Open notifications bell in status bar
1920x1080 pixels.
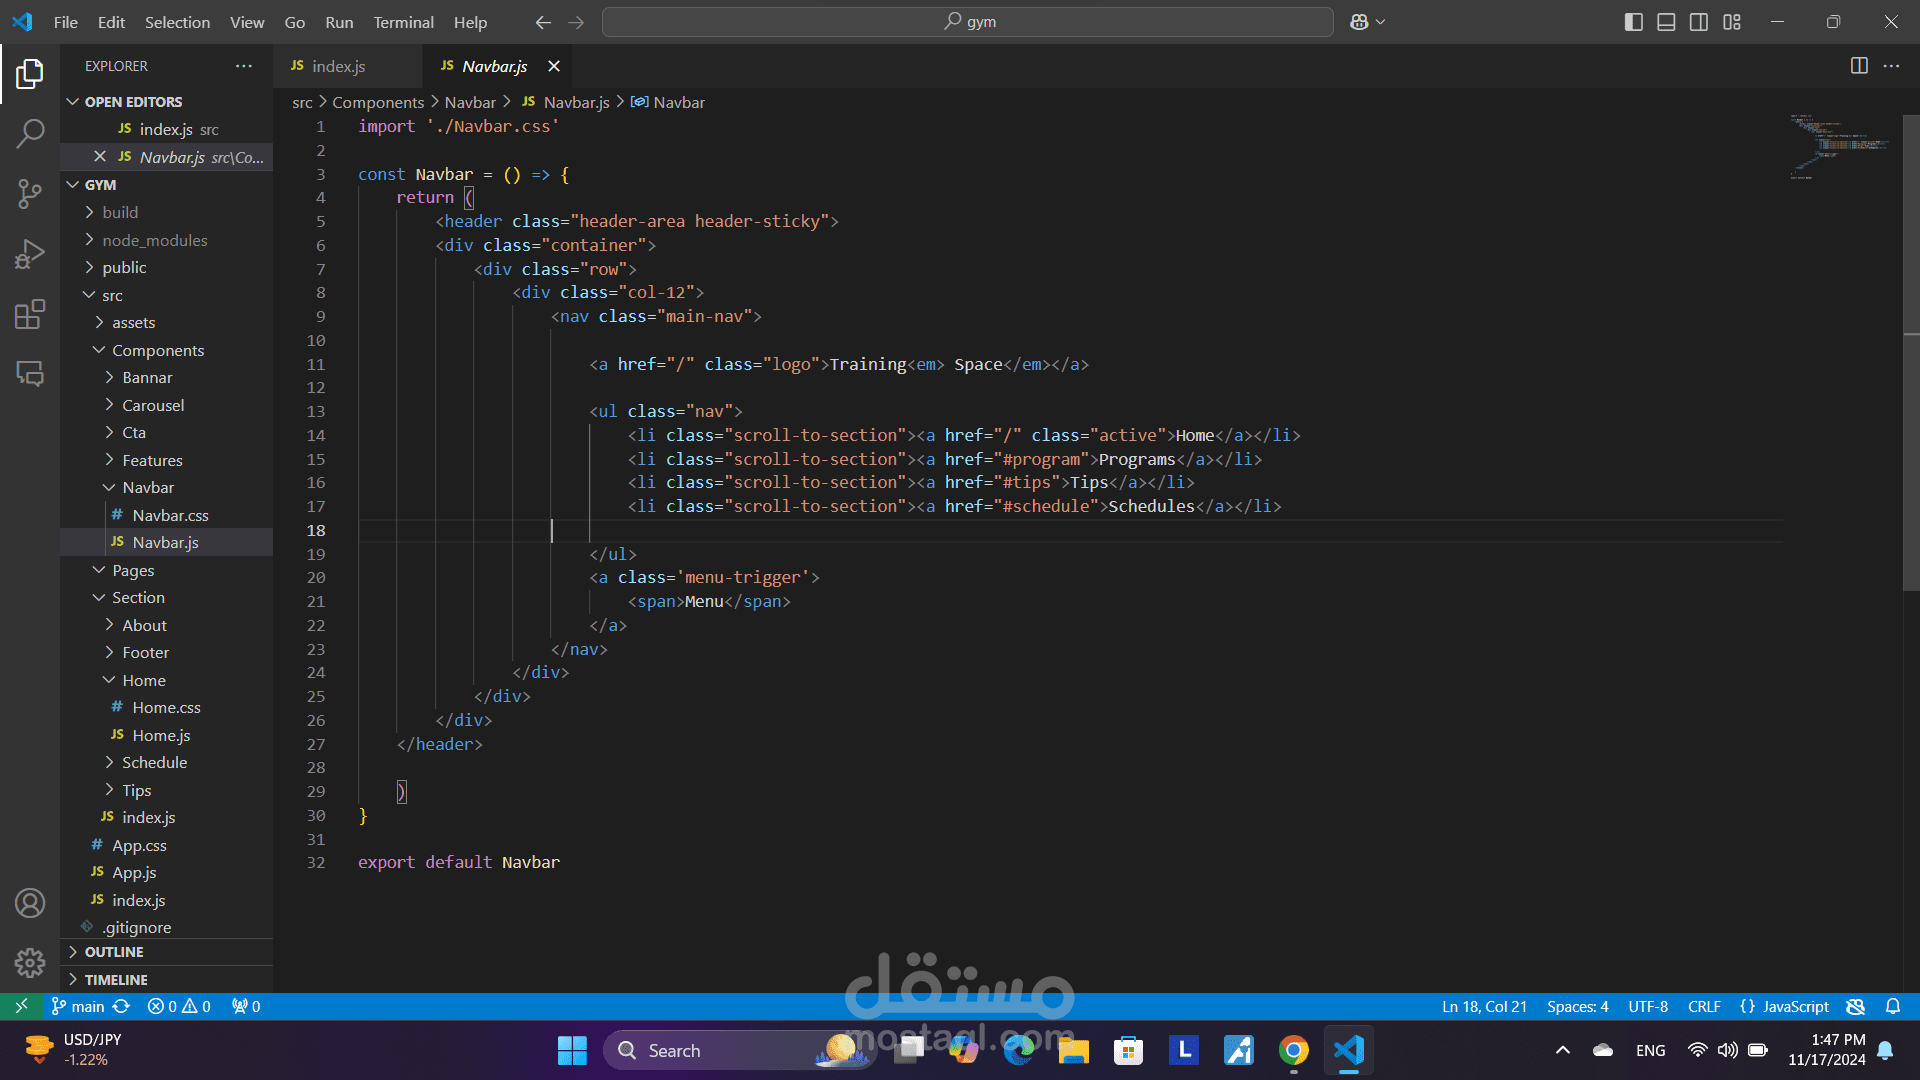pos(1892,1007)
